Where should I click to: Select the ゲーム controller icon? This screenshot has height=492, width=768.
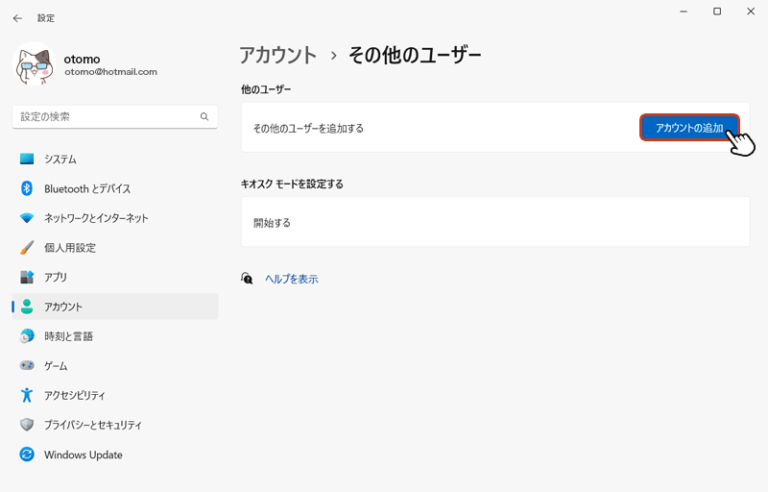coord(27,366)
